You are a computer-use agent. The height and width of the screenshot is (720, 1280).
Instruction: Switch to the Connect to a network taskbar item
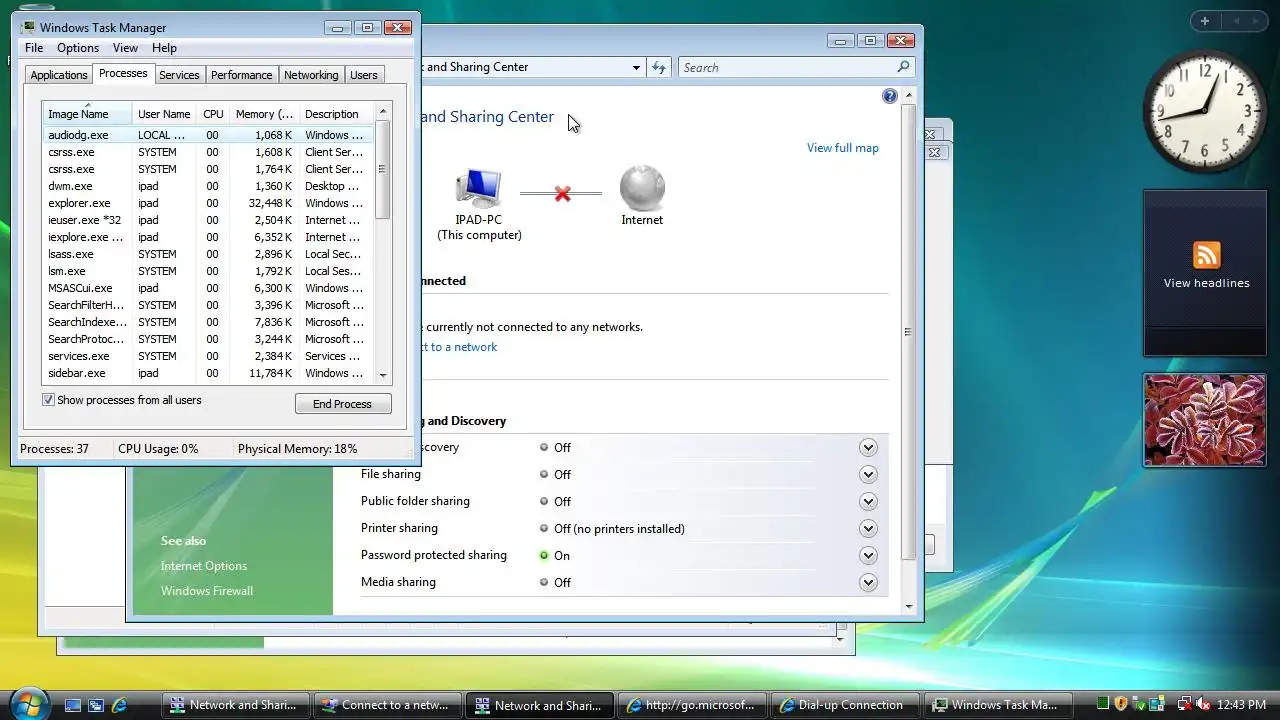click(388, 705)
